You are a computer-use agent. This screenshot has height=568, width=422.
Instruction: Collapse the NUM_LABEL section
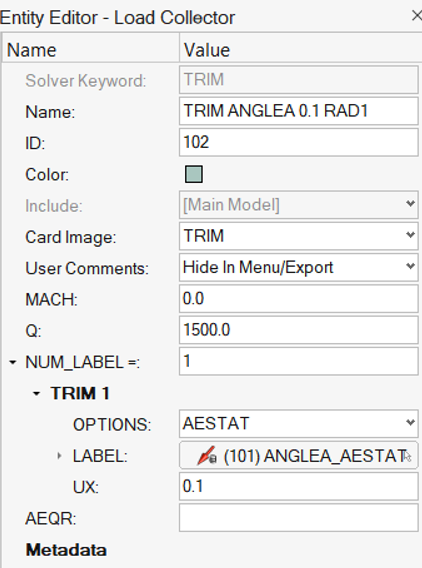point(13,362)
